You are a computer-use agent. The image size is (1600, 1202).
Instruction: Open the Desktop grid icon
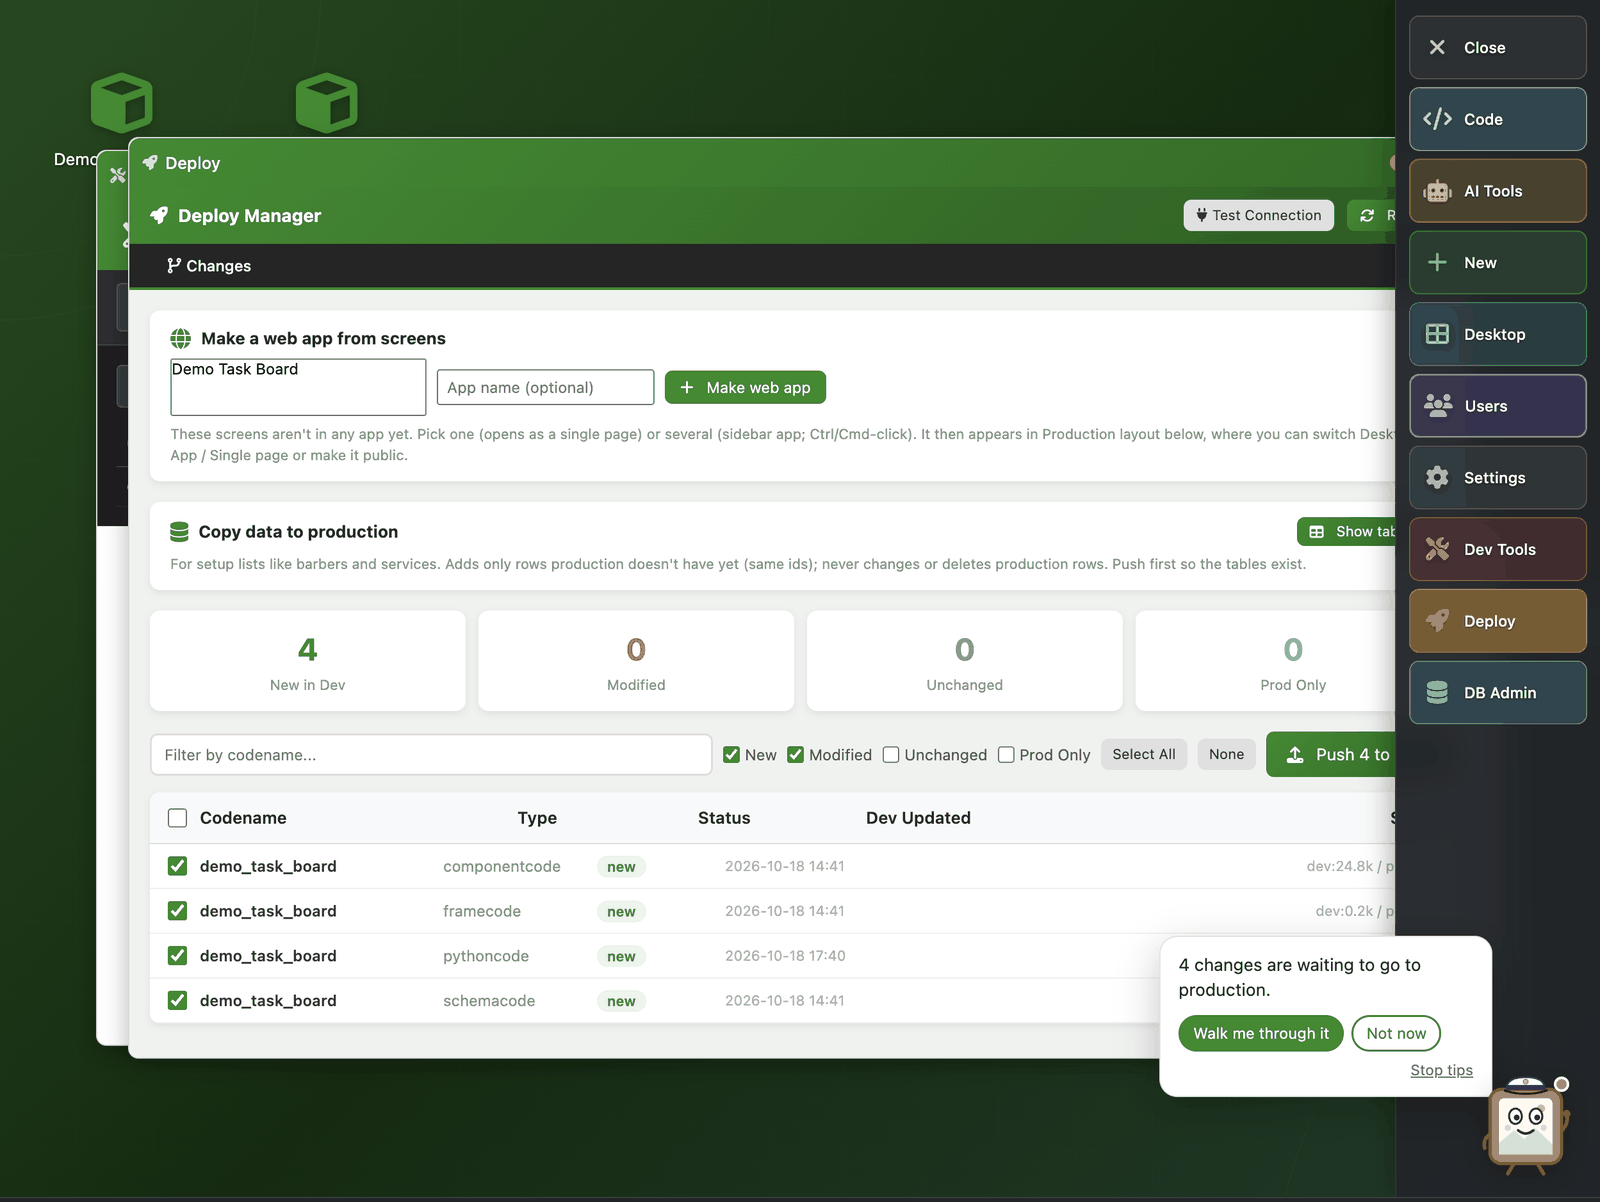click(x=1437, y=334)
